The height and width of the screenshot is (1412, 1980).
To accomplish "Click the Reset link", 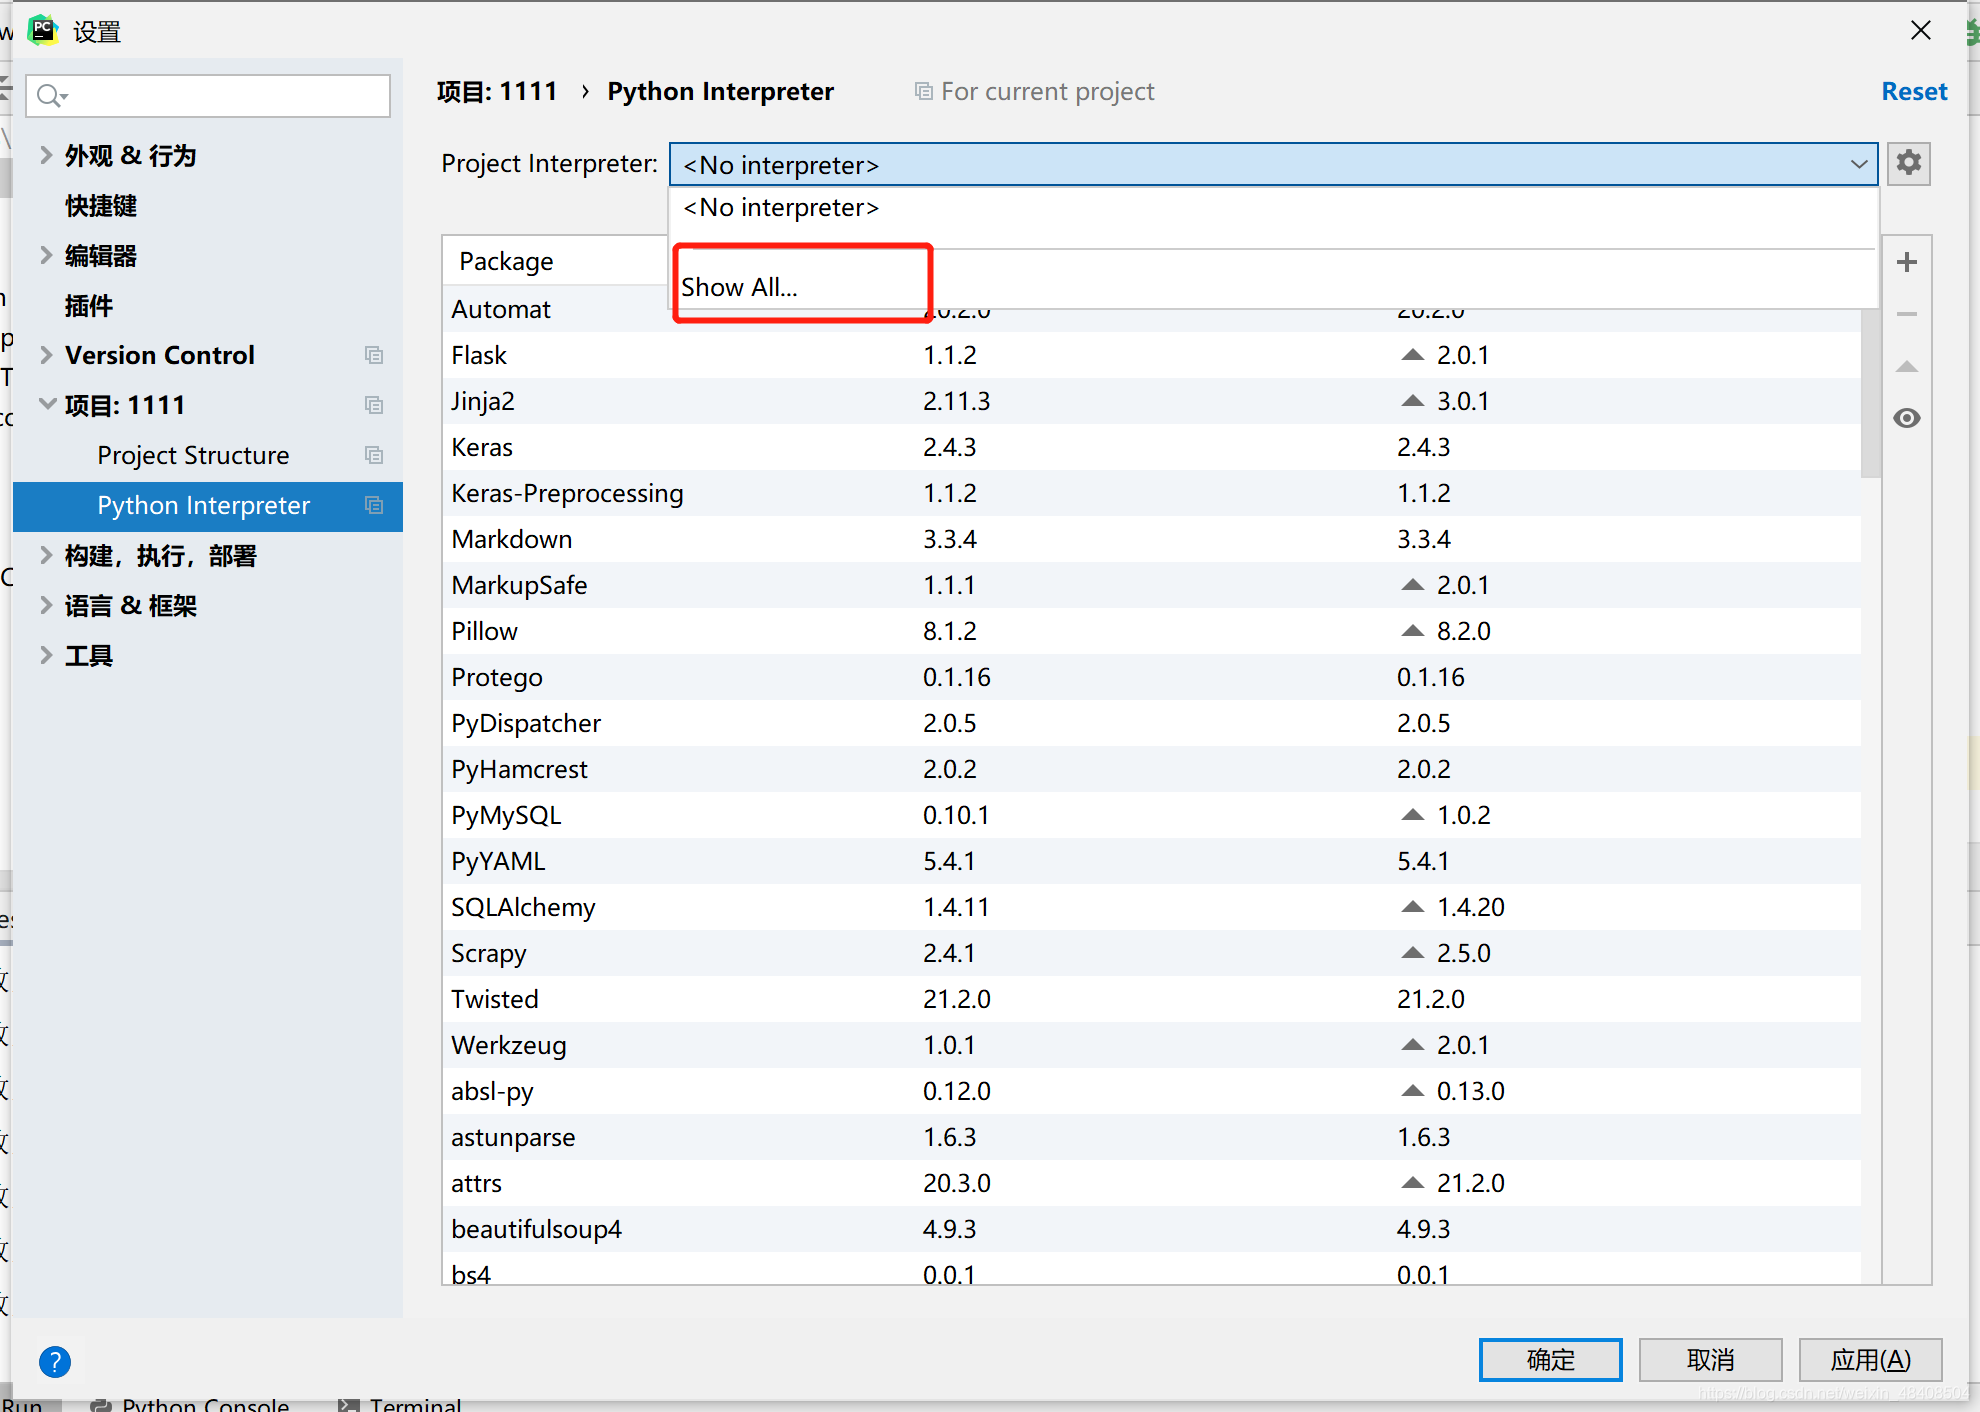I will (1913, 92).
